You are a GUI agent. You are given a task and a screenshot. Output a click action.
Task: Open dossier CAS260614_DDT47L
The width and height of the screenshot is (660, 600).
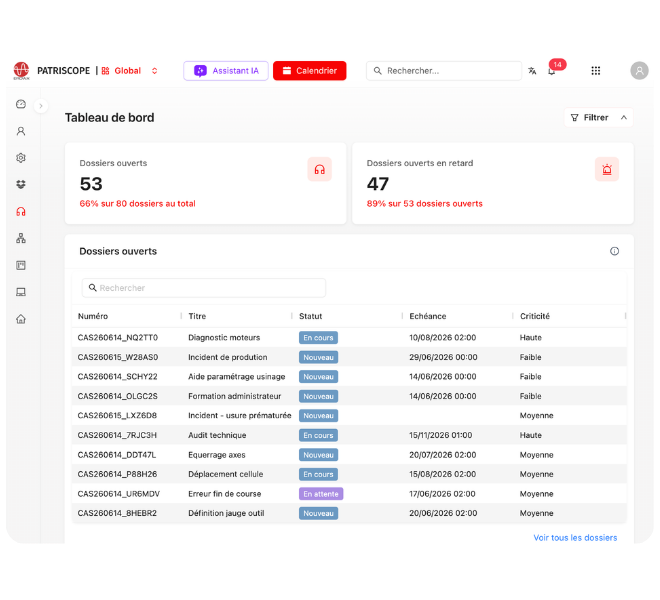(117, 455)
